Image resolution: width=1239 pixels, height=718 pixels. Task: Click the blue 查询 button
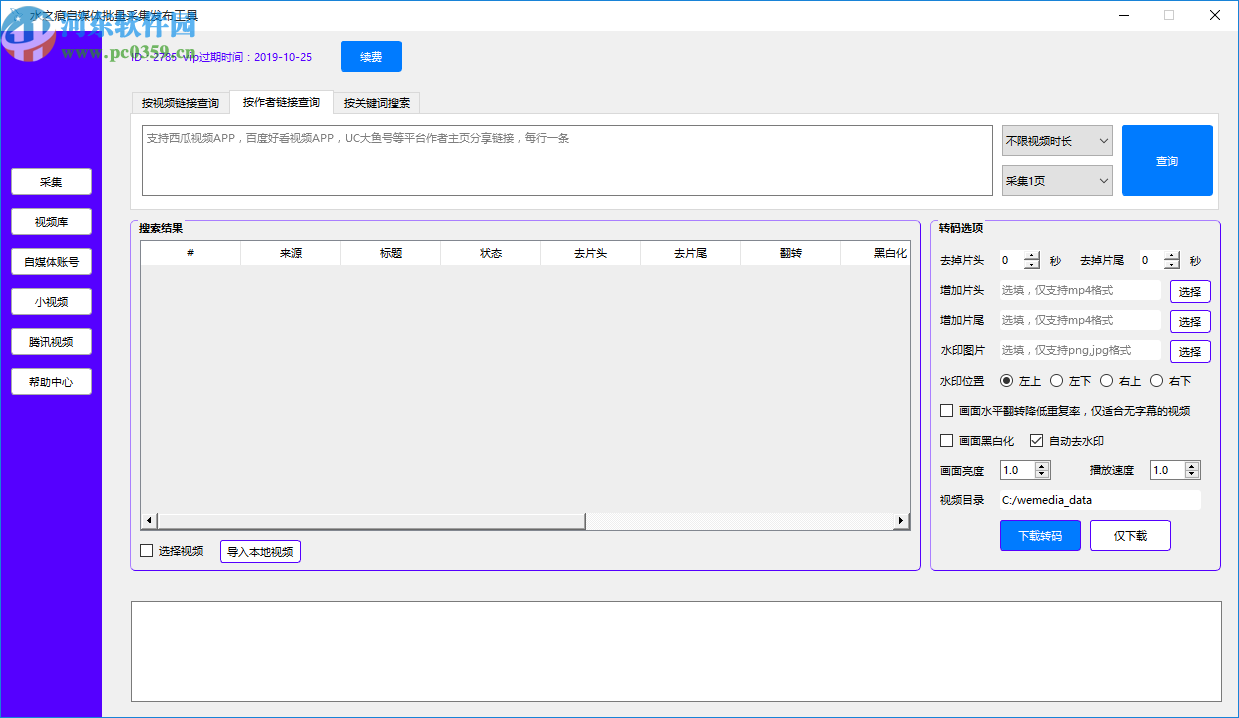[x=1167, y=161]
